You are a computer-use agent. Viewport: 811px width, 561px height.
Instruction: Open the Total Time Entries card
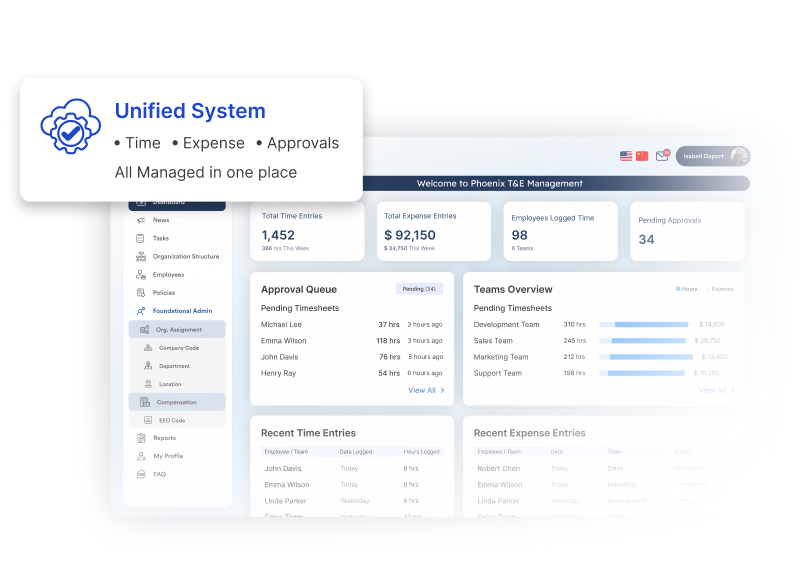pyautogui.click(x=307, y=231)
